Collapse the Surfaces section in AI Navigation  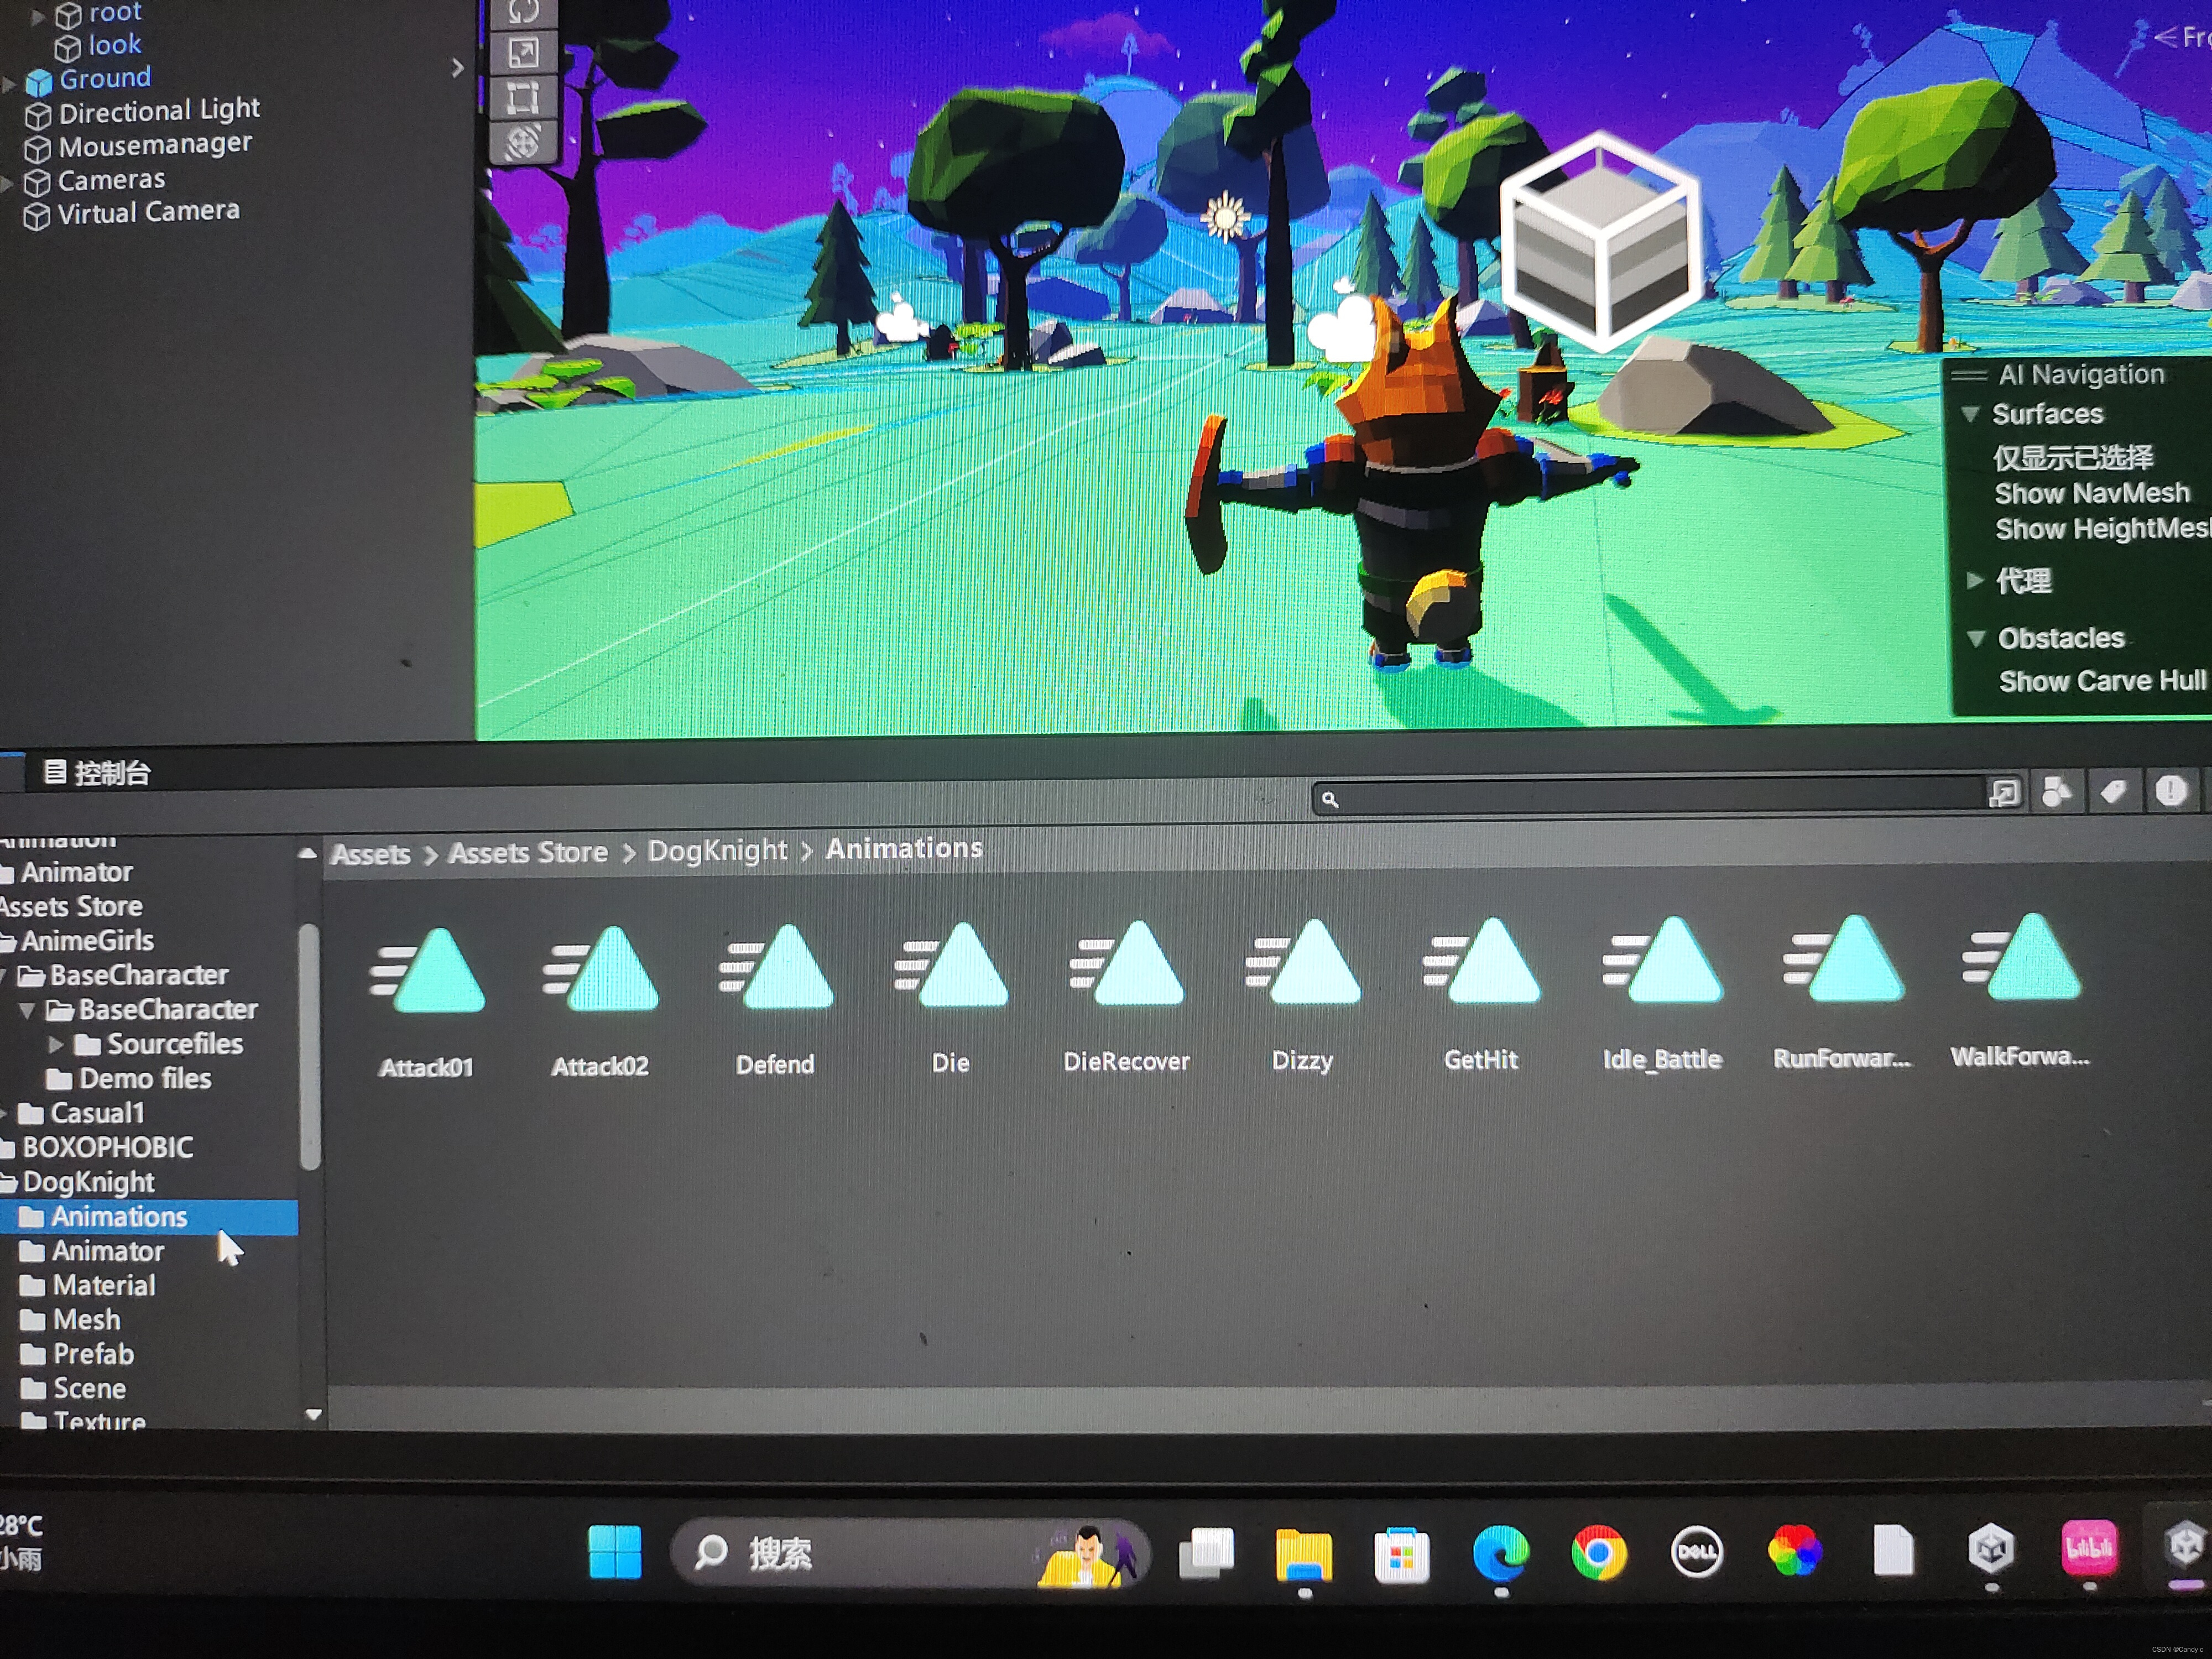click(1970, 414)
